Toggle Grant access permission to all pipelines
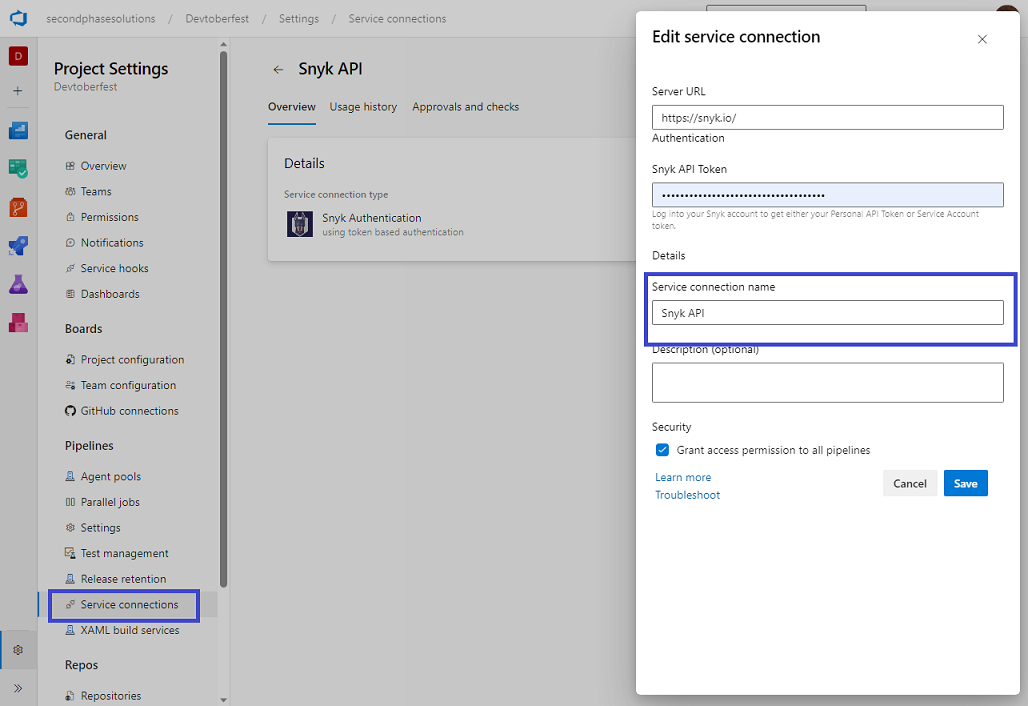The image size is (1028, 706). (662, 450)
